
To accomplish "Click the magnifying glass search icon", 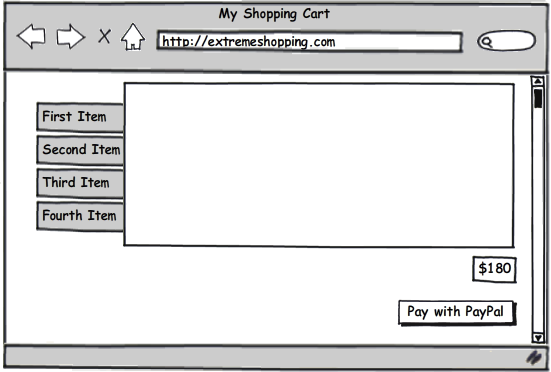I will 487,42.
